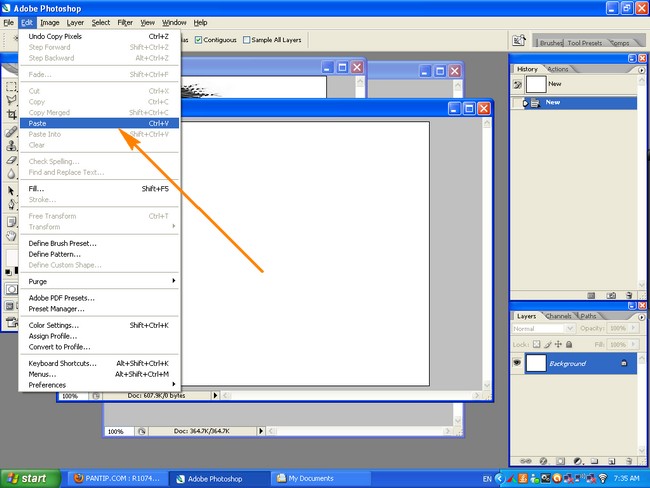This screenshot has width=650, height=488.
Task: Click New snapshot thumbnail in History
Action: click(536, 84)
